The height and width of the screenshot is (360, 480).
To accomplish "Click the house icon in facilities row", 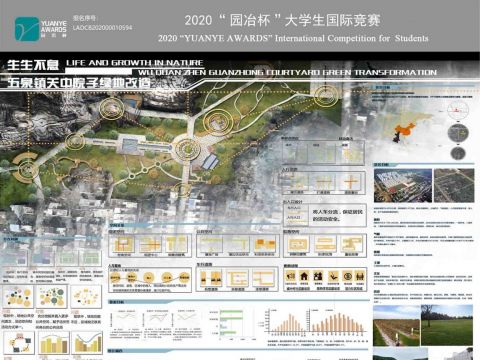I will point(304,276).
